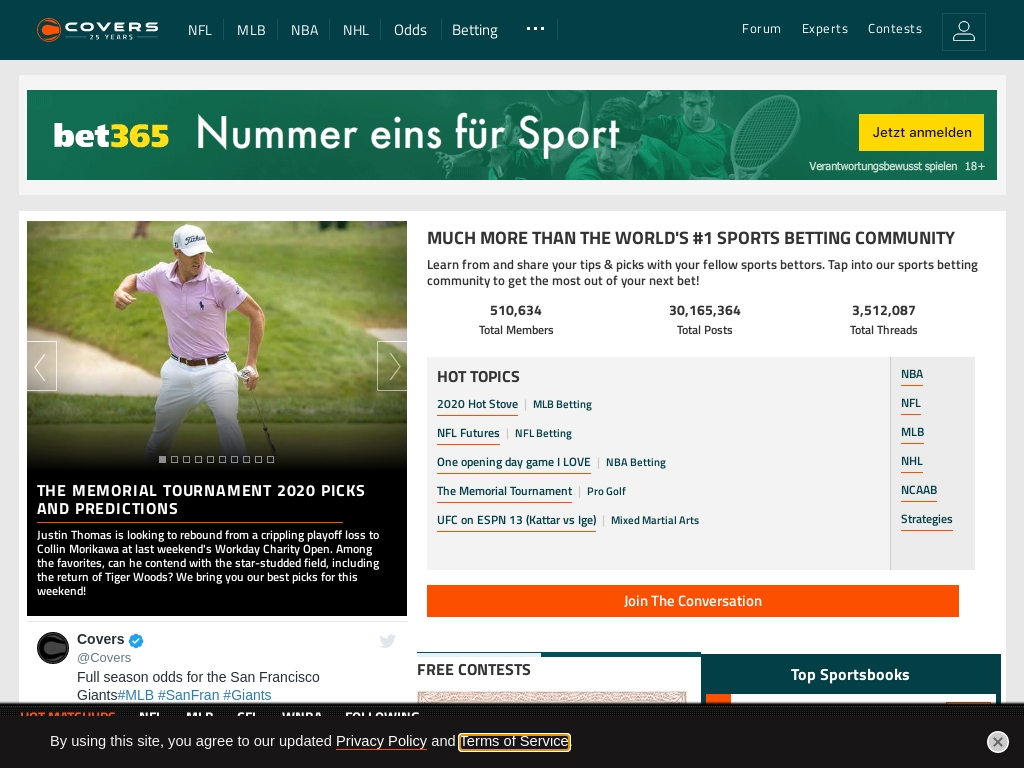Click NHL in hot topics sidebar
Viewport: 1024px width, 768px height.
[x=912, y=461]
